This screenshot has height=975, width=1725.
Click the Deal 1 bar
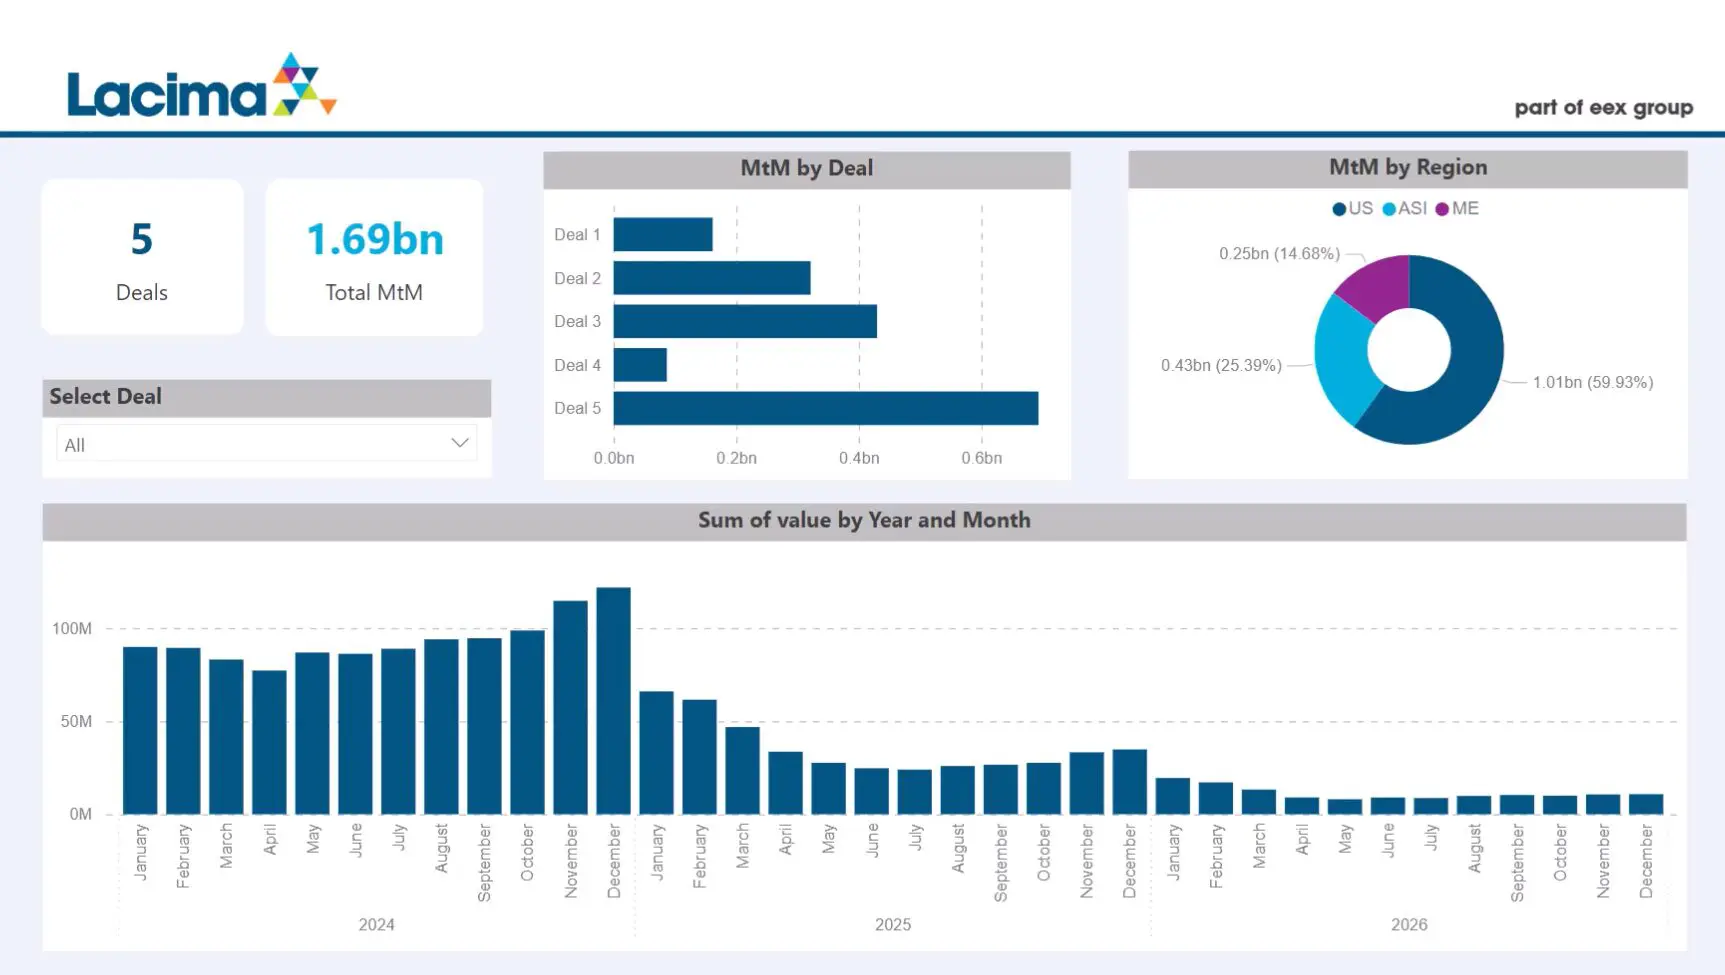[663, 235]
